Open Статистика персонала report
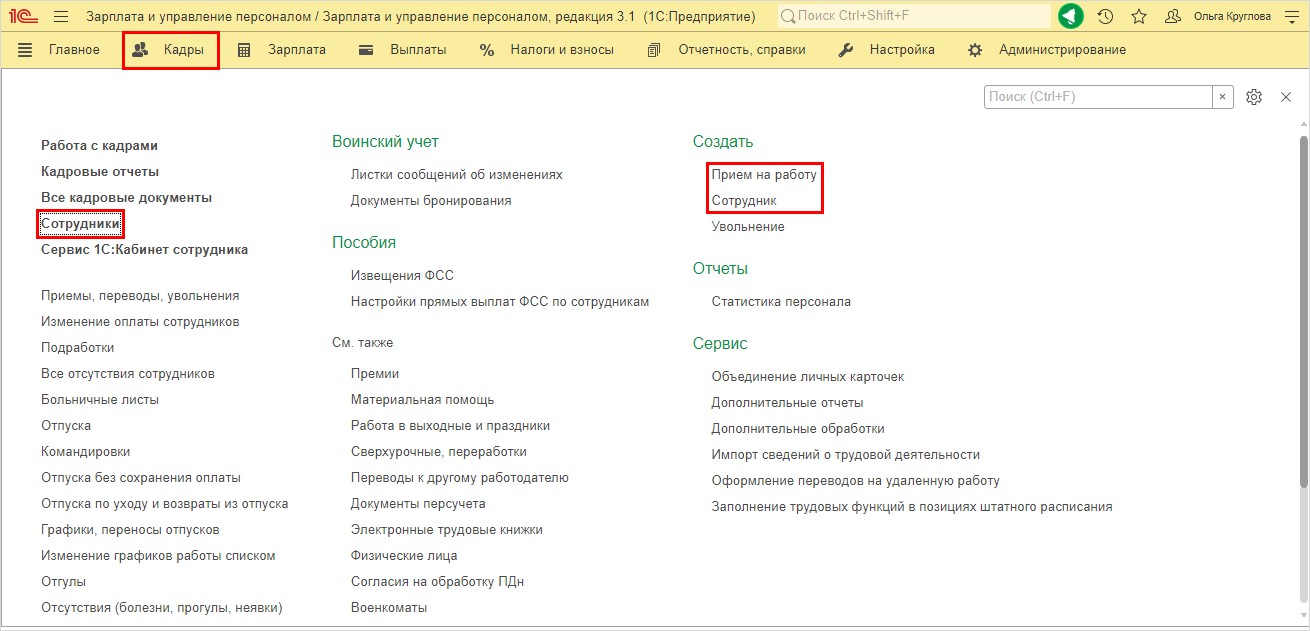 click(x=781, y=302)
